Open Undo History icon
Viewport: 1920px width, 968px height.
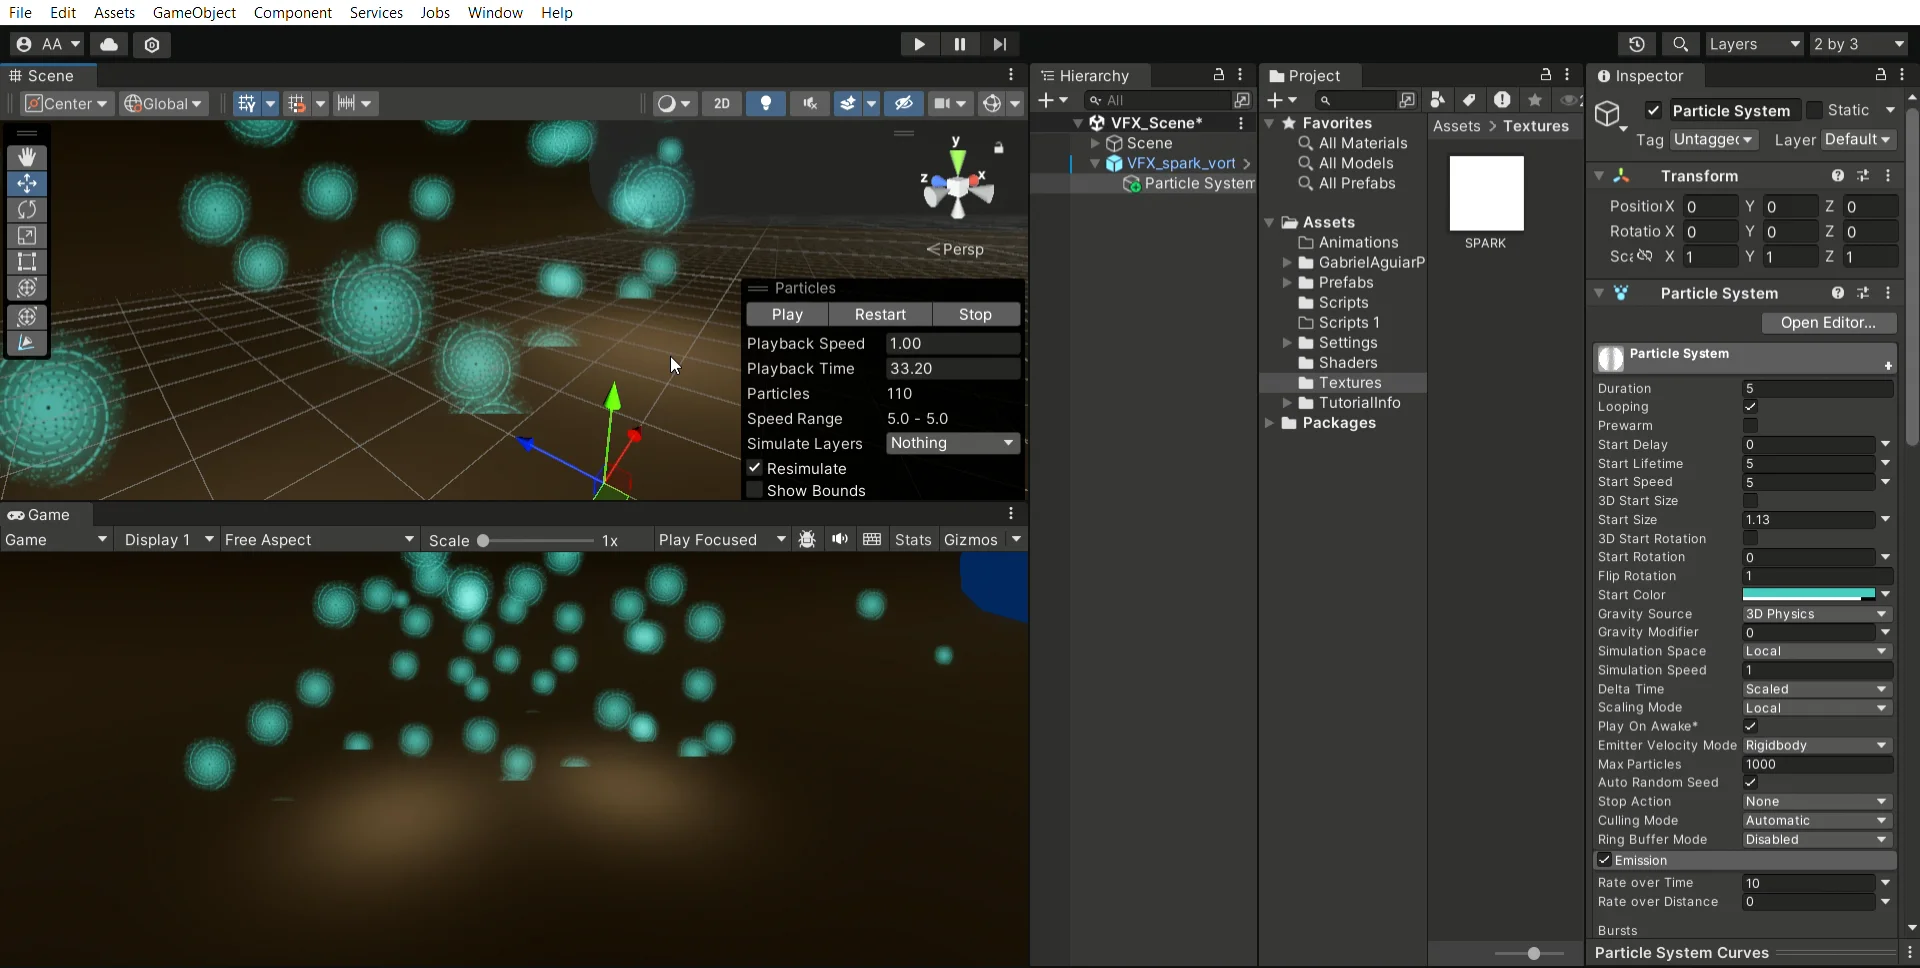click(1637, 44)
